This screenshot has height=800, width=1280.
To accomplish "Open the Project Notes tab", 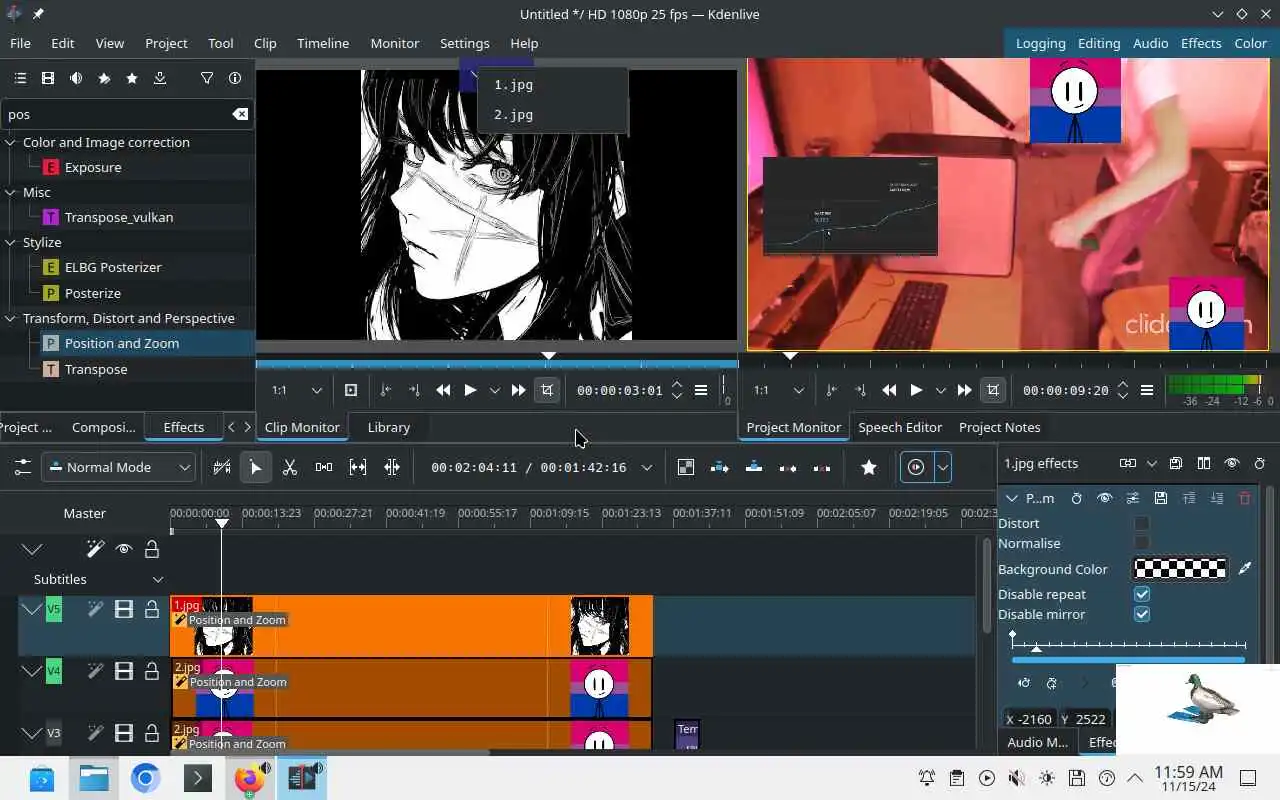I will [1000, 427].
